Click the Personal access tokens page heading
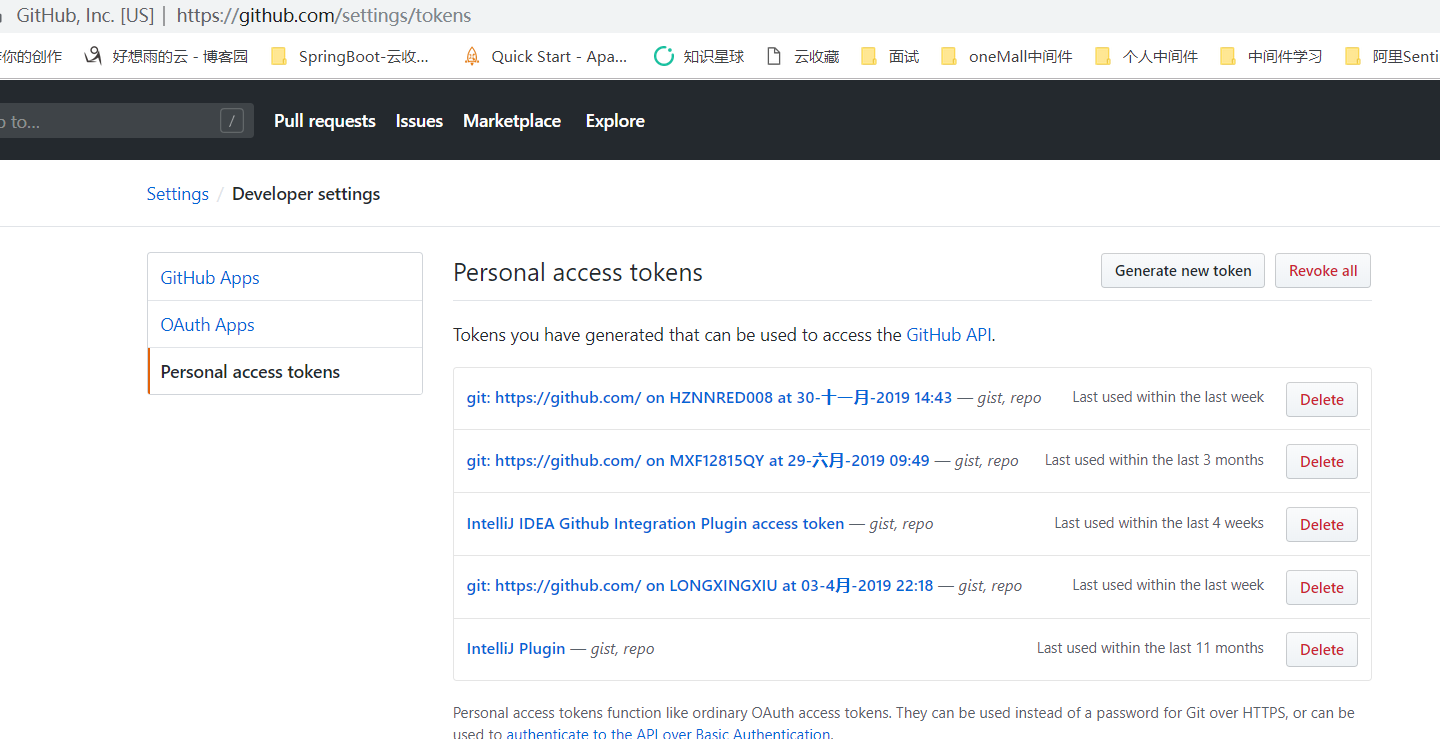This screenshot has height=739, width=1440. pos(578,272)
